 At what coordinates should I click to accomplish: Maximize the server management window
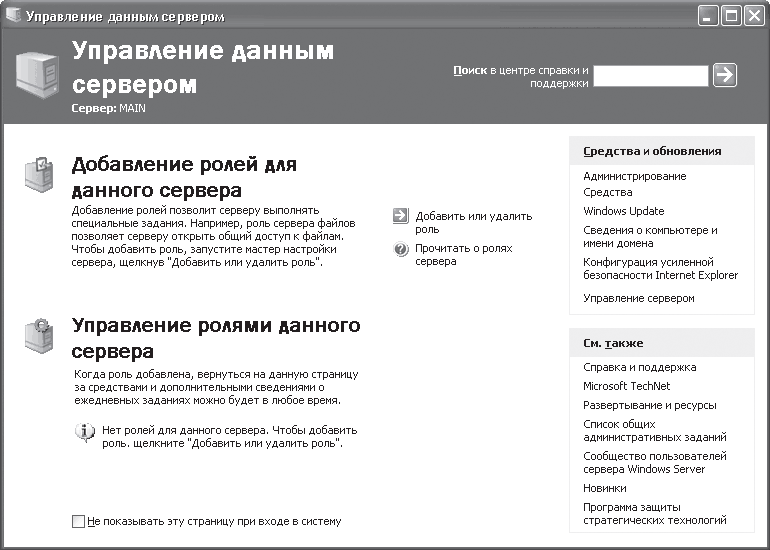(731, 16)
